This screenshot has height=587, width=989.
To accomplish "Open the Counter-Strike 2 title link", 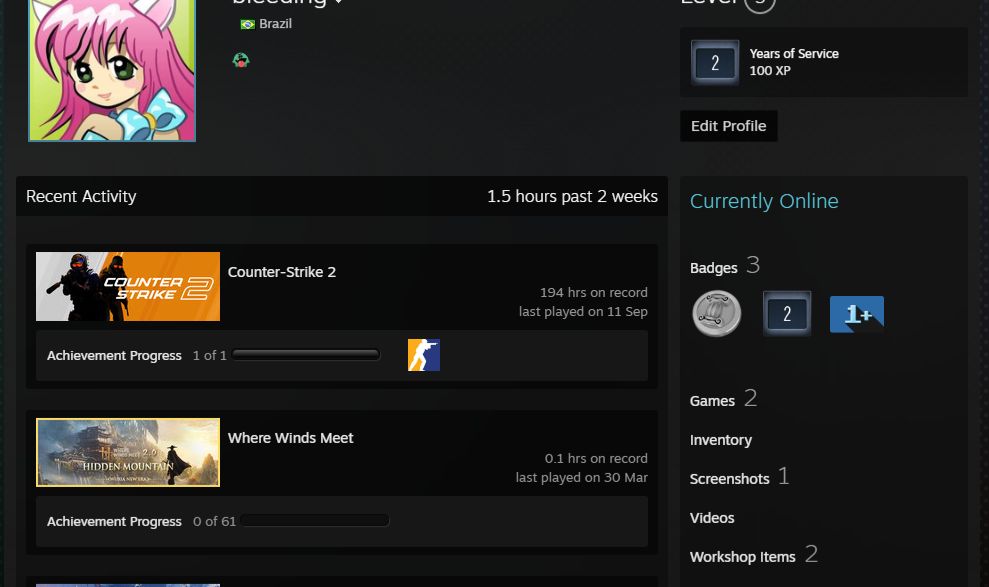I will 282,272.
